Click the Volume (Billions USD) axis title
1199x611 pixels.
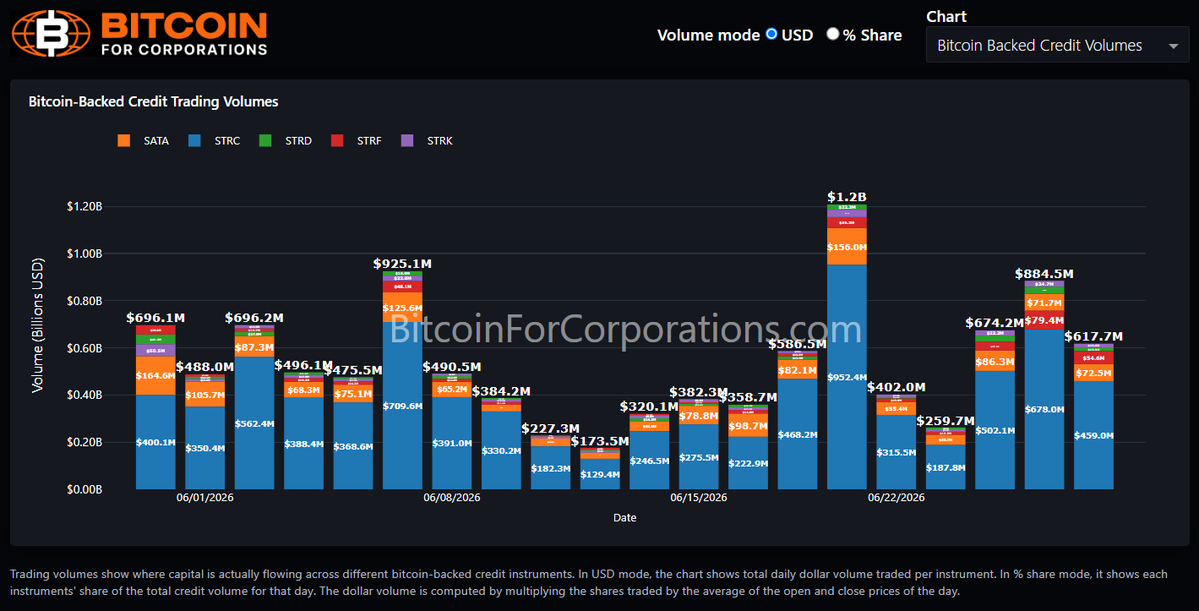click(37, 326)
